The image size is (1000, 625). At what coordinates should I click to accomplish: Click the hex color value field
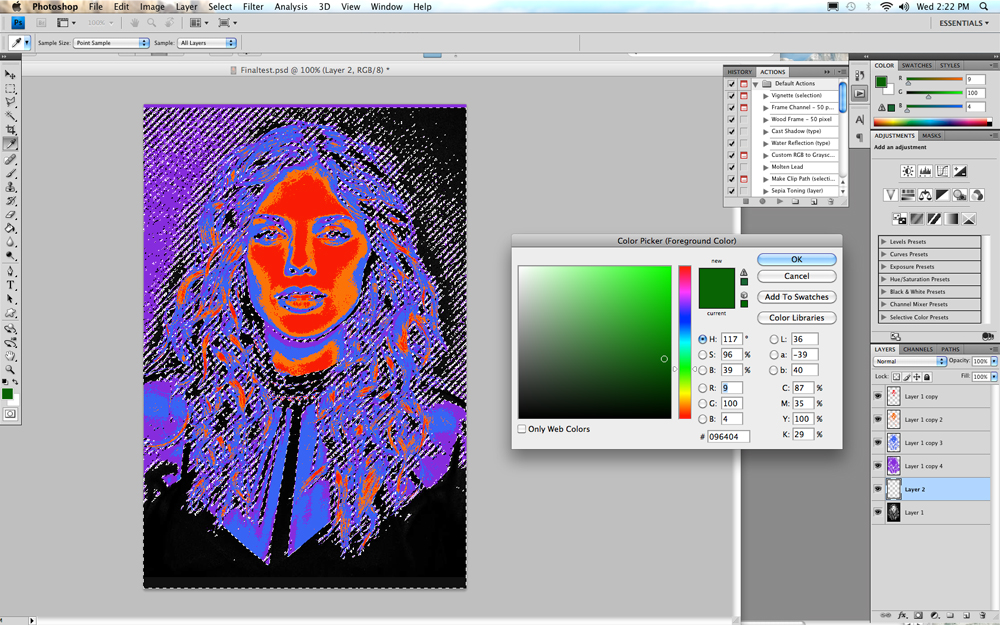click(x=728, y=437)
